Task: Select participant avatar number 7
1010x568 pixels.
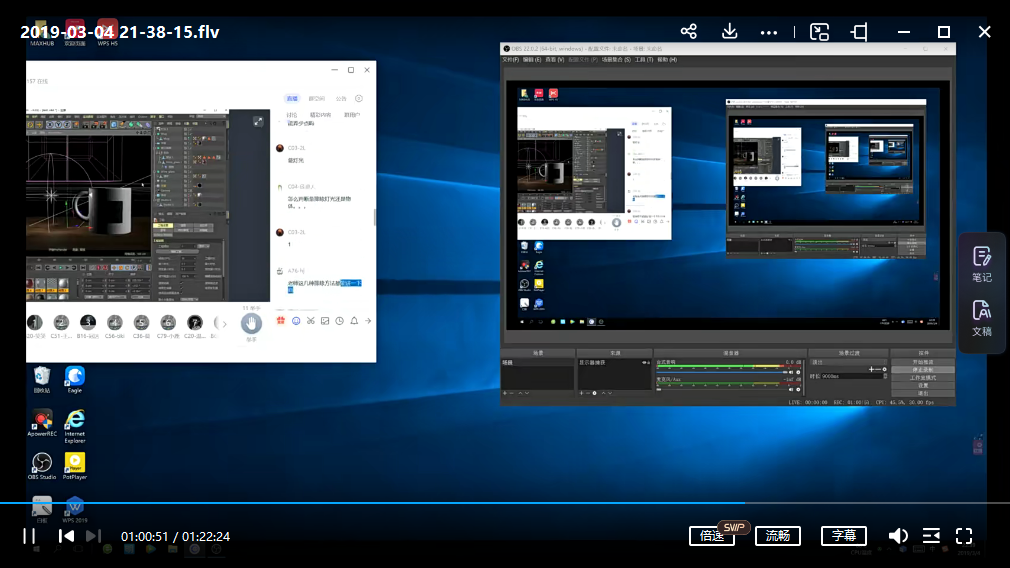Action: [195, 322]
